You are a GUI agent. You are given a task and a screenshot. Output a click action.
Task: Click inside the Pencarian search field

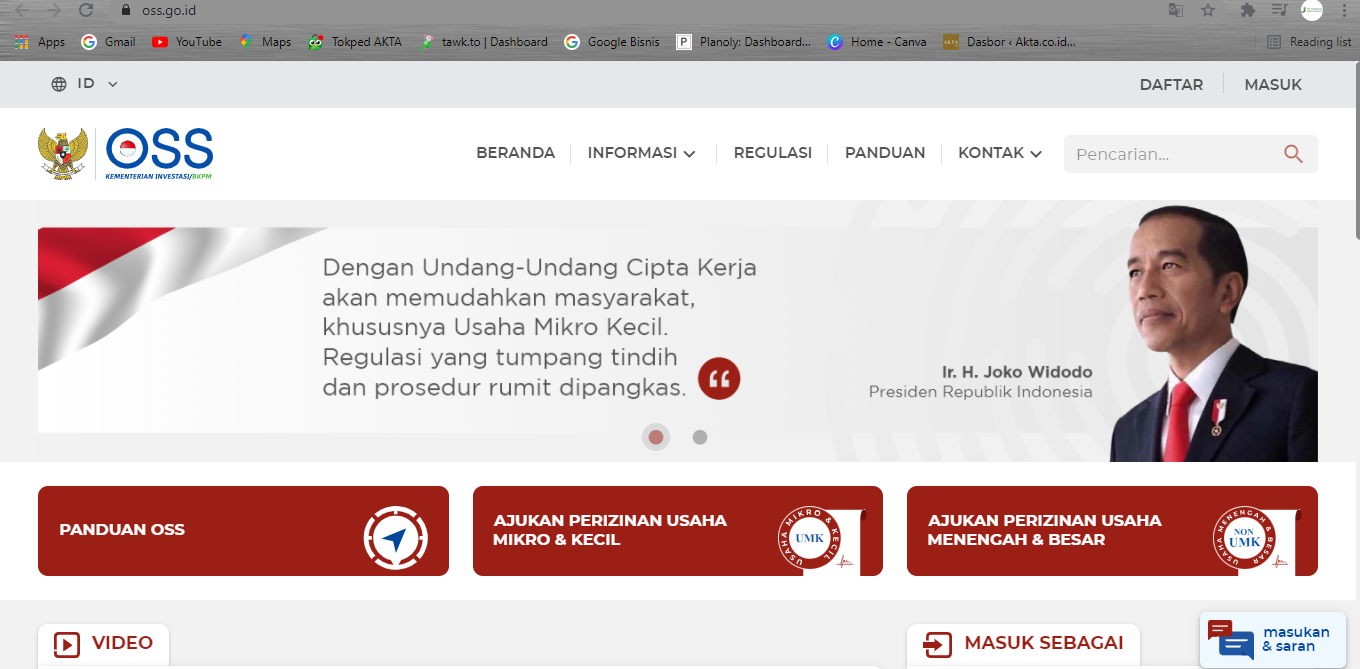[1150, 153]
